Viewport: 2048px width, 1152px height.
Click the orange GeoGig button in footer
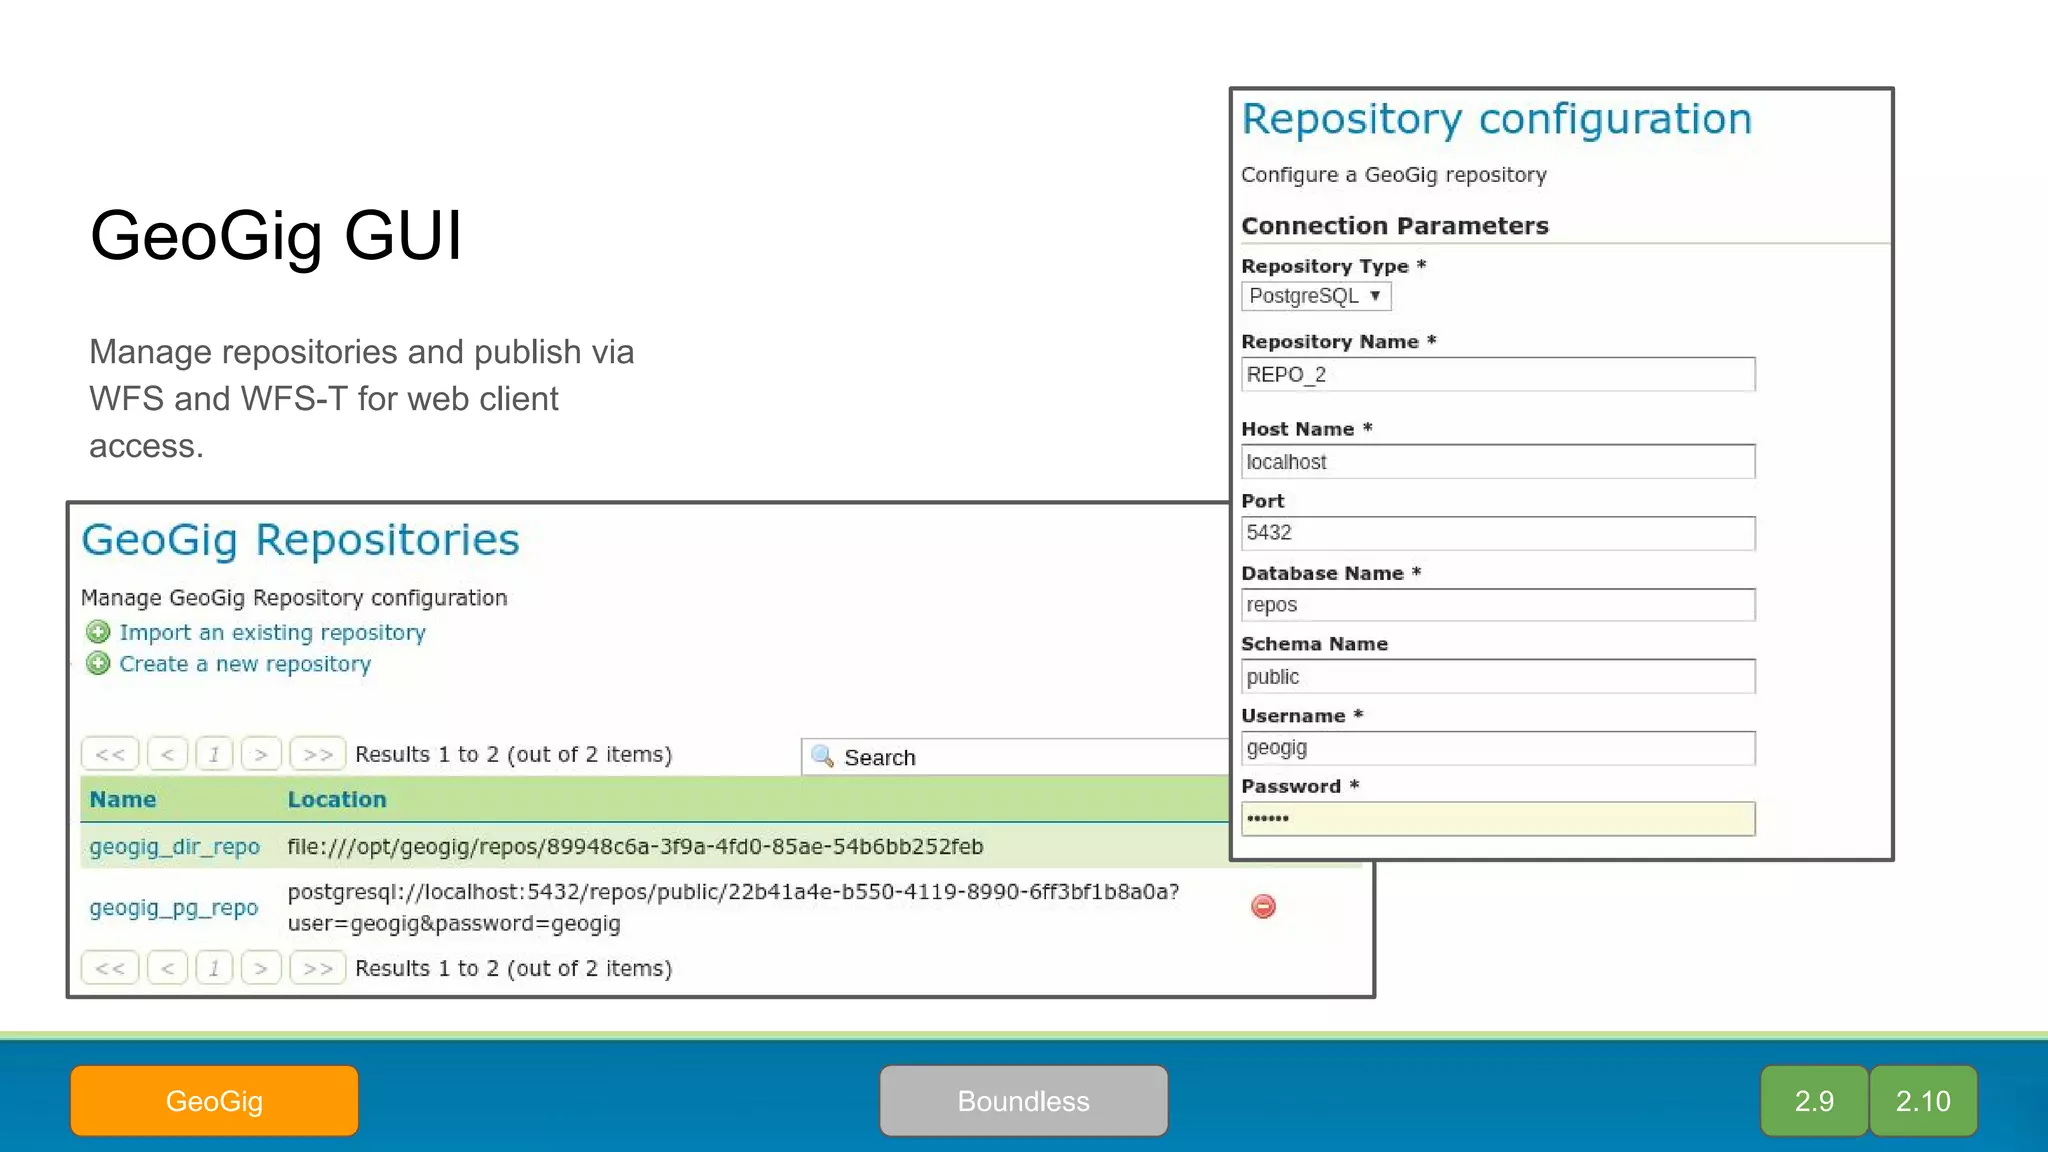pos(214,1101)
